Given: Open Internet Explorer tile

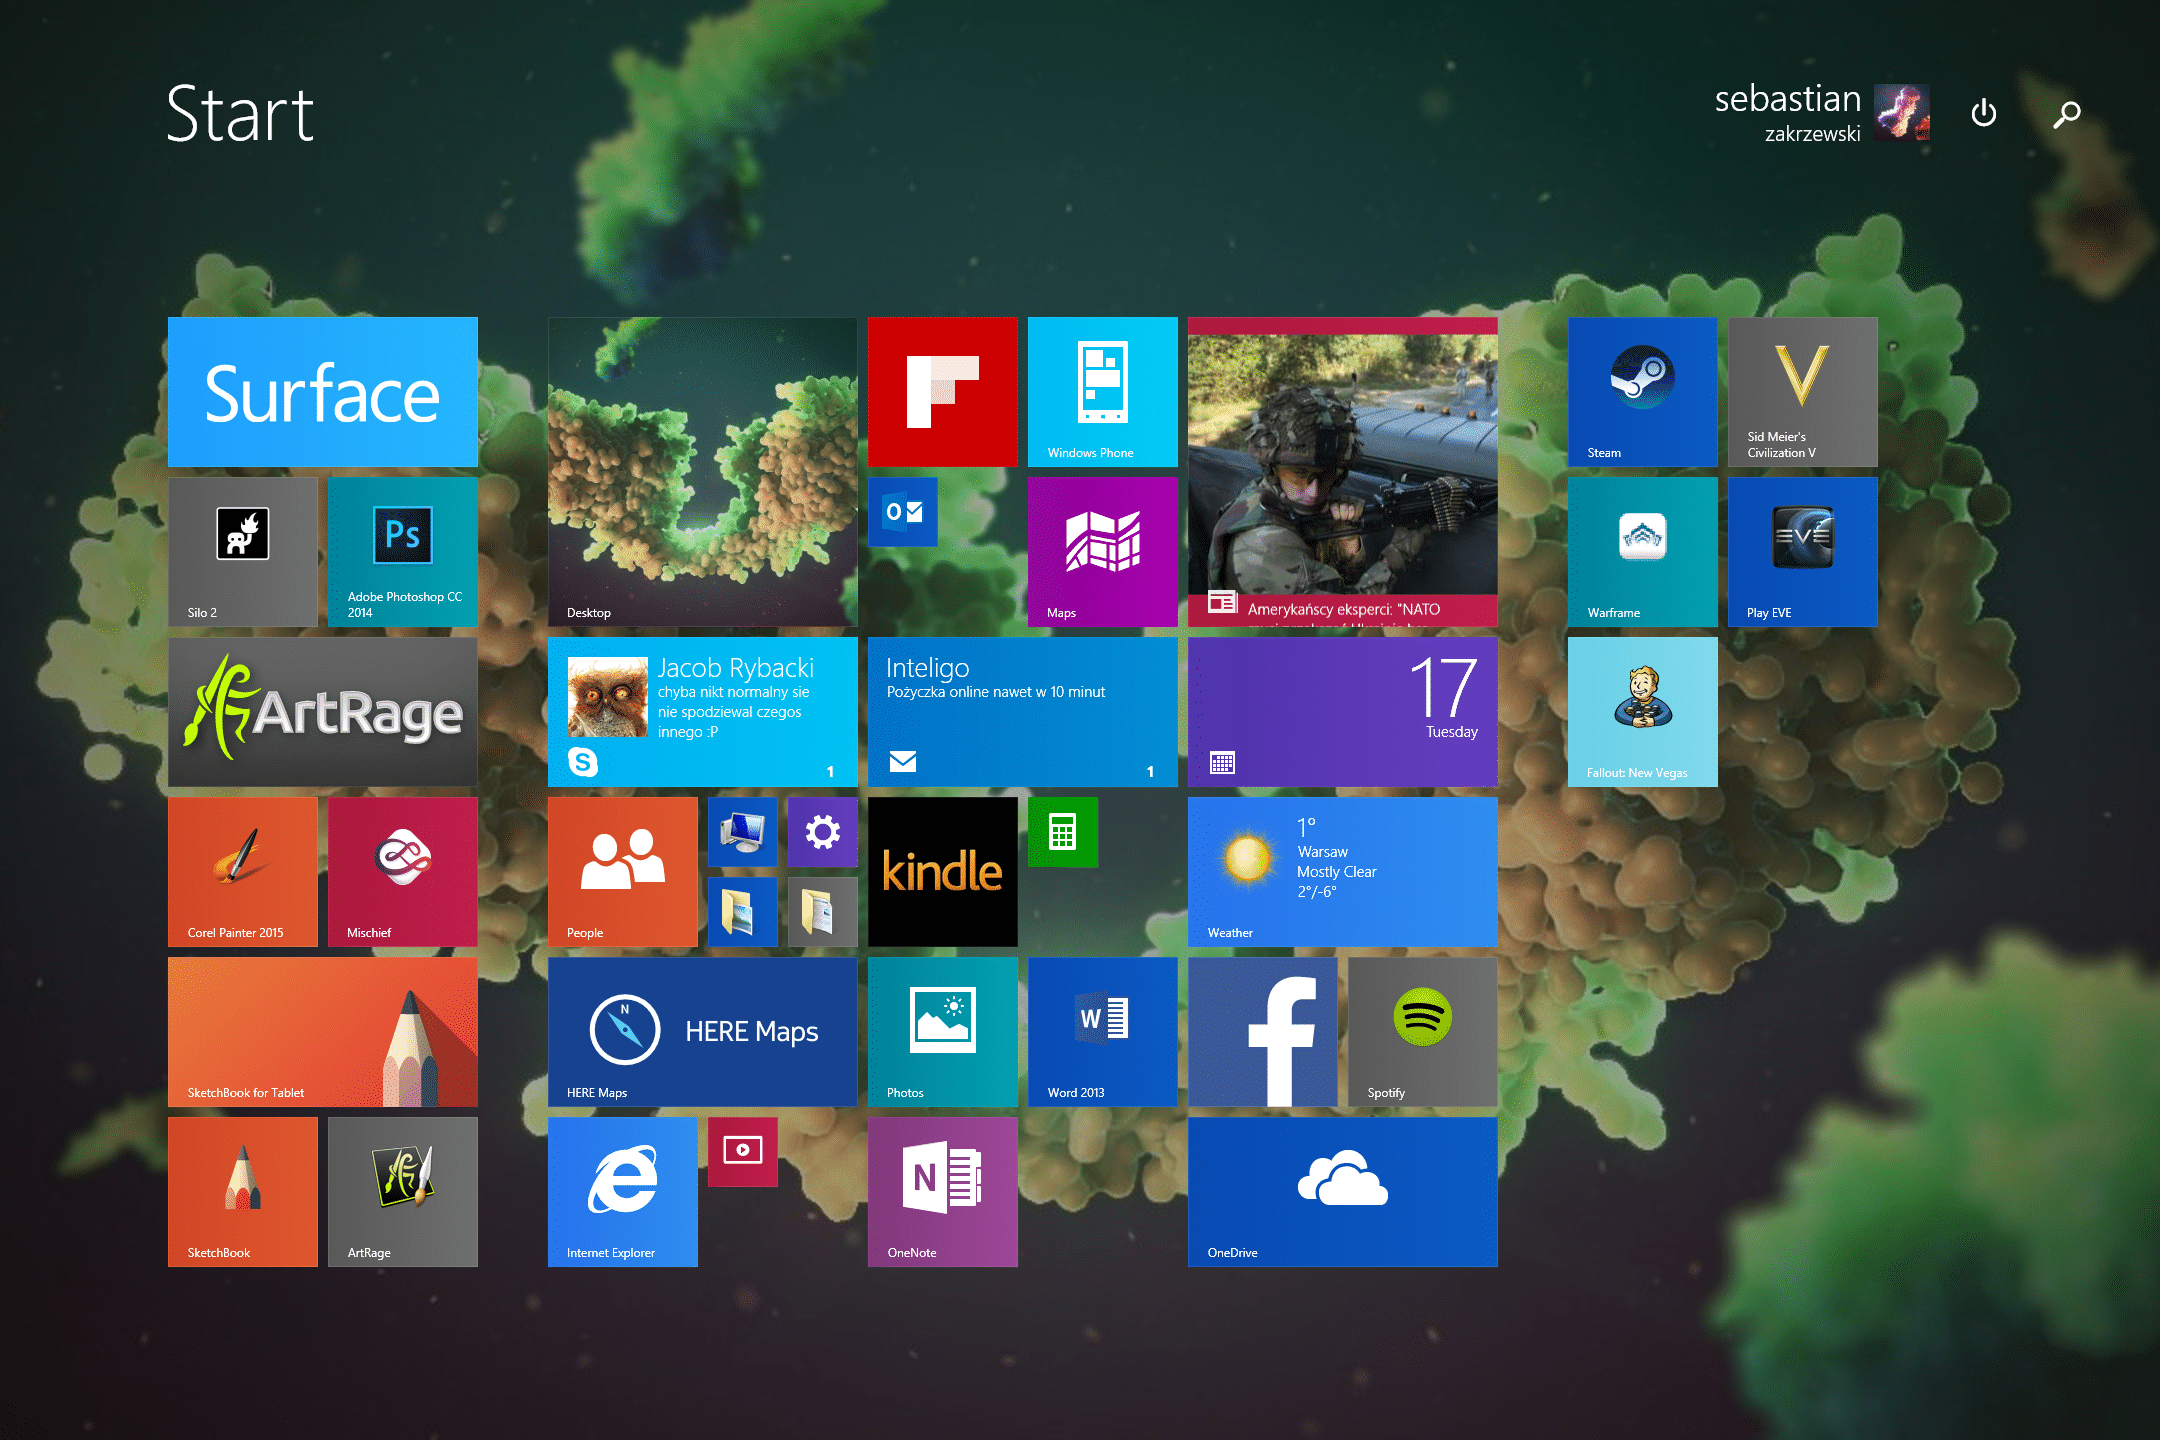Looking at the screenshot, I should click(623, 1192).
